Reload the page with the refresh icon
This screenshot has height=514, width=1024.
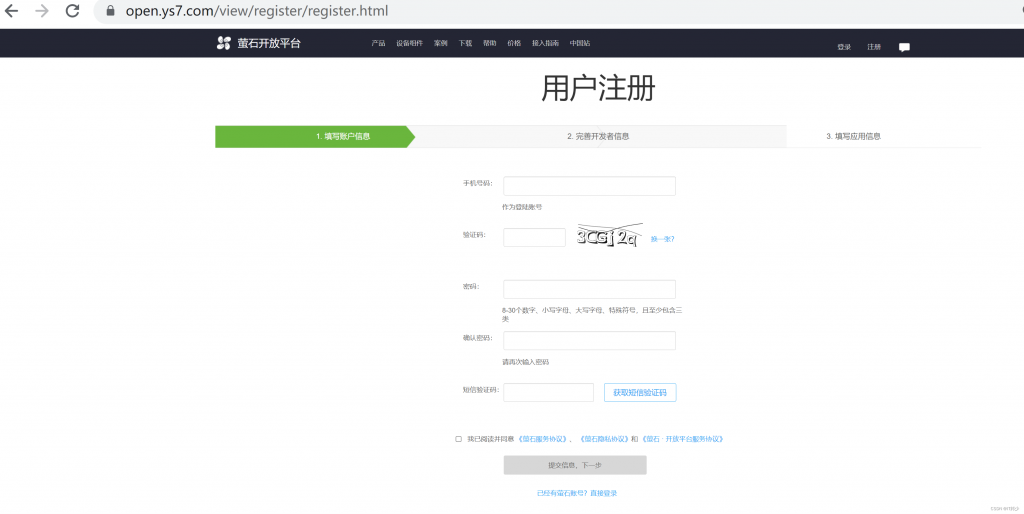[x=72, y=10]
